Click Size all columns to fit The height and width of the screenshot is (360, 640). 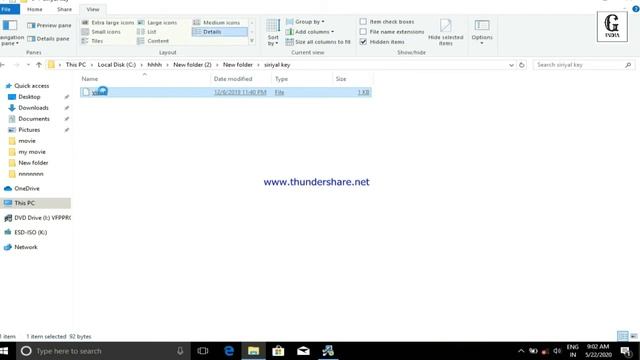point(318,42)
